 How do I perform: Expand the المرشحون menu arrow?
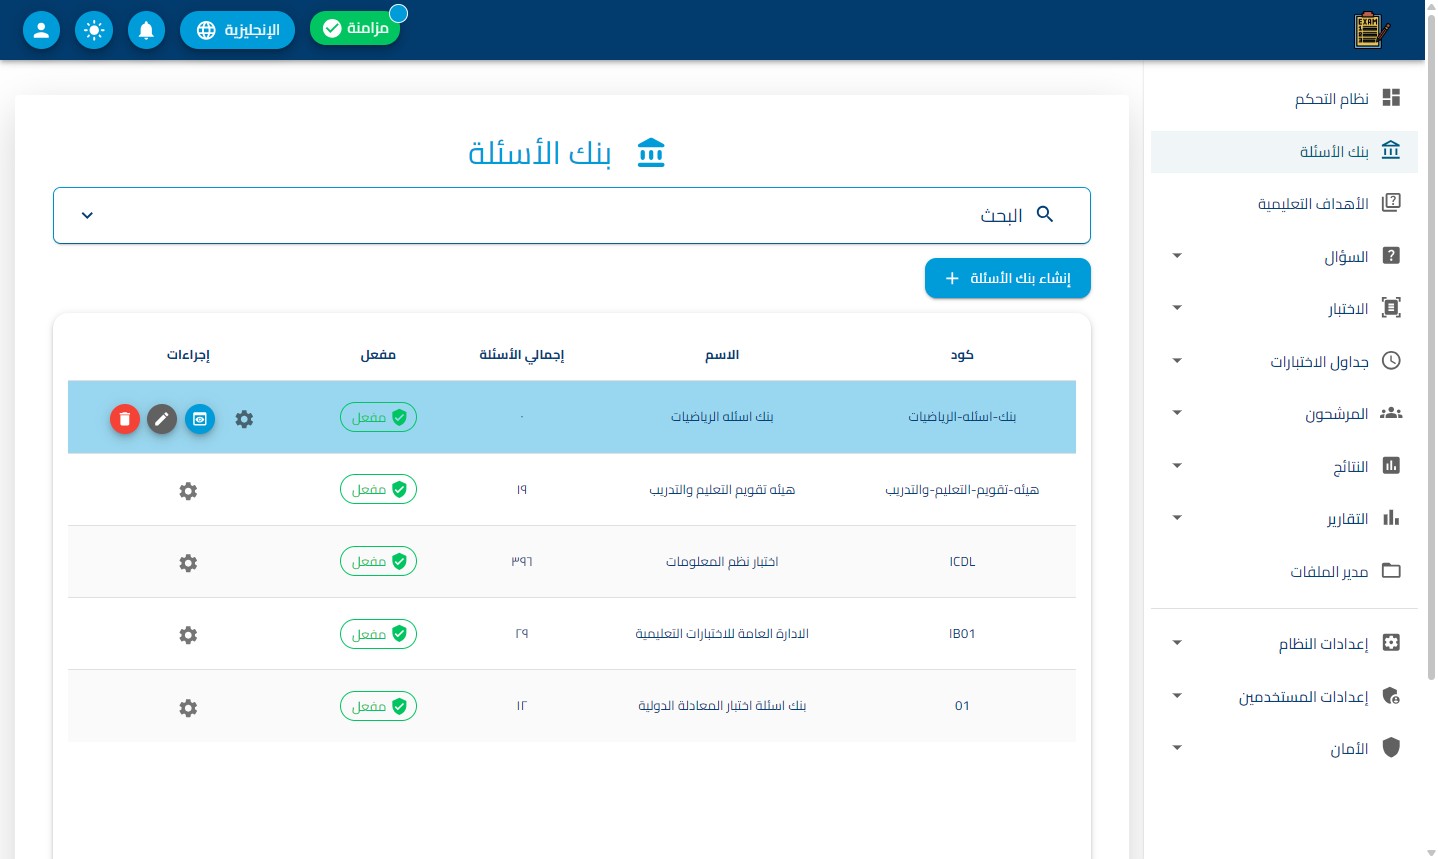pyautogui.click(x=1177, y=413)
